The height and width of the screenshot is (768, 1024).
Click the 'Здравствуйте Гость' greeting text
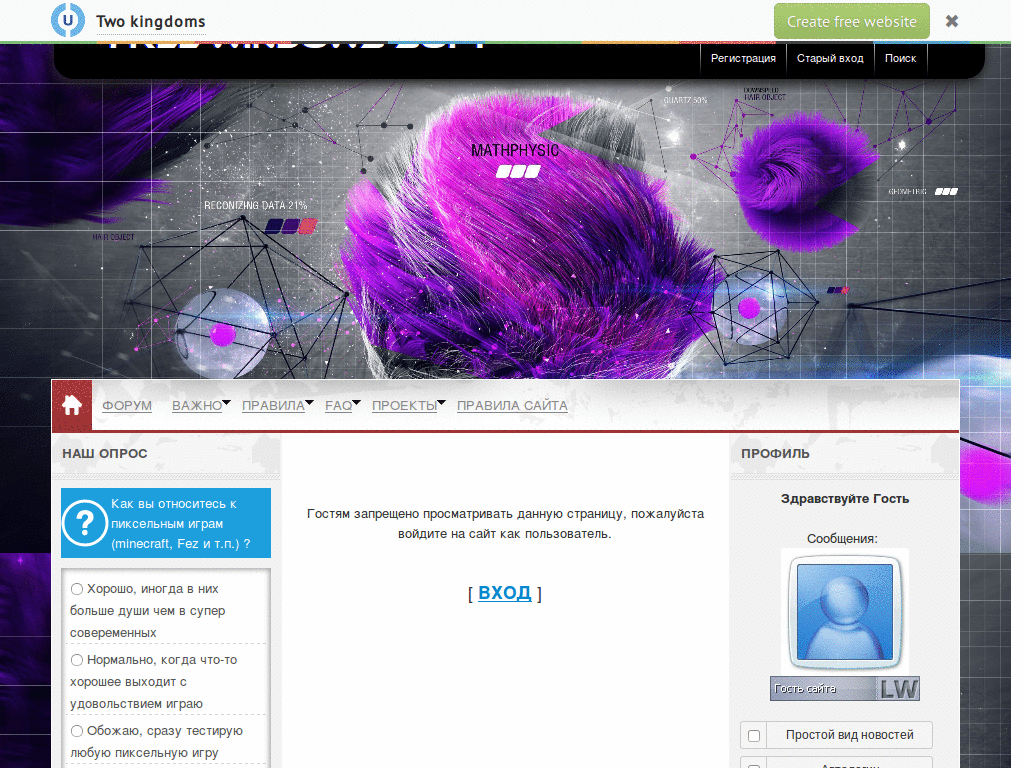[x=845, y=498]
